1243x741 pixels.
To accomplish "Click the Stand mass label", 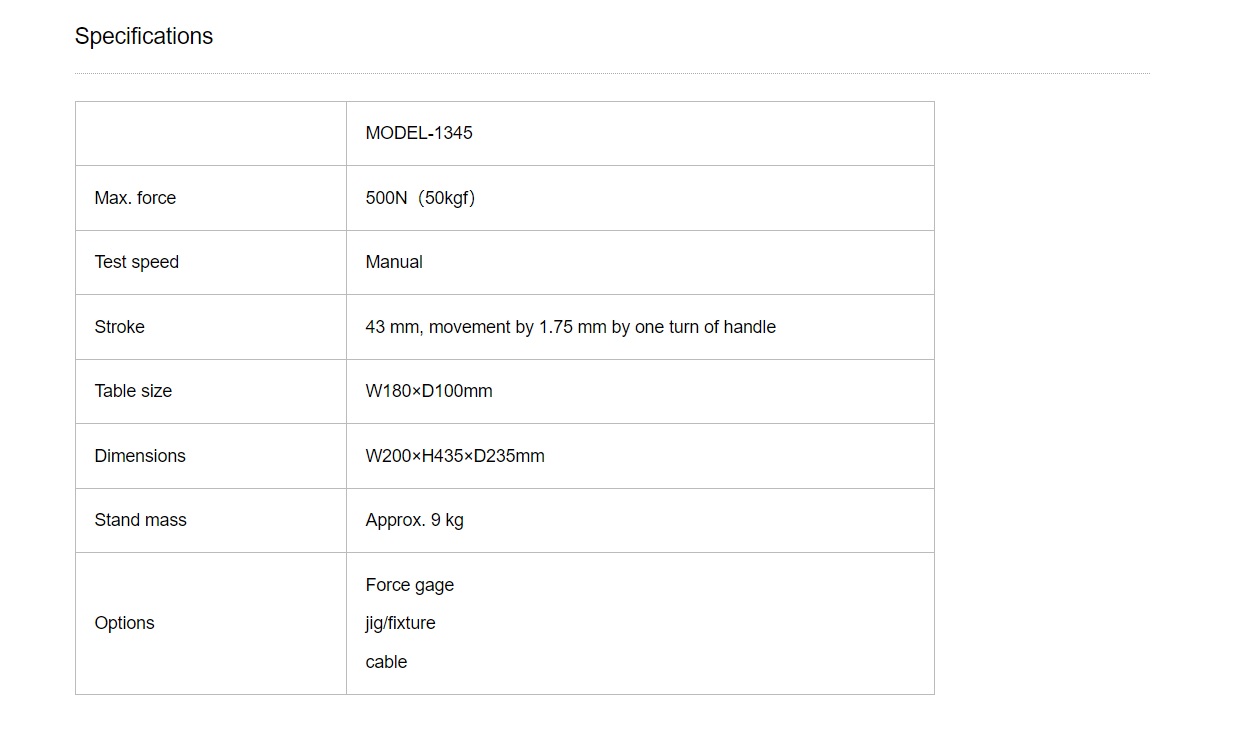I will tap(141, 520).
